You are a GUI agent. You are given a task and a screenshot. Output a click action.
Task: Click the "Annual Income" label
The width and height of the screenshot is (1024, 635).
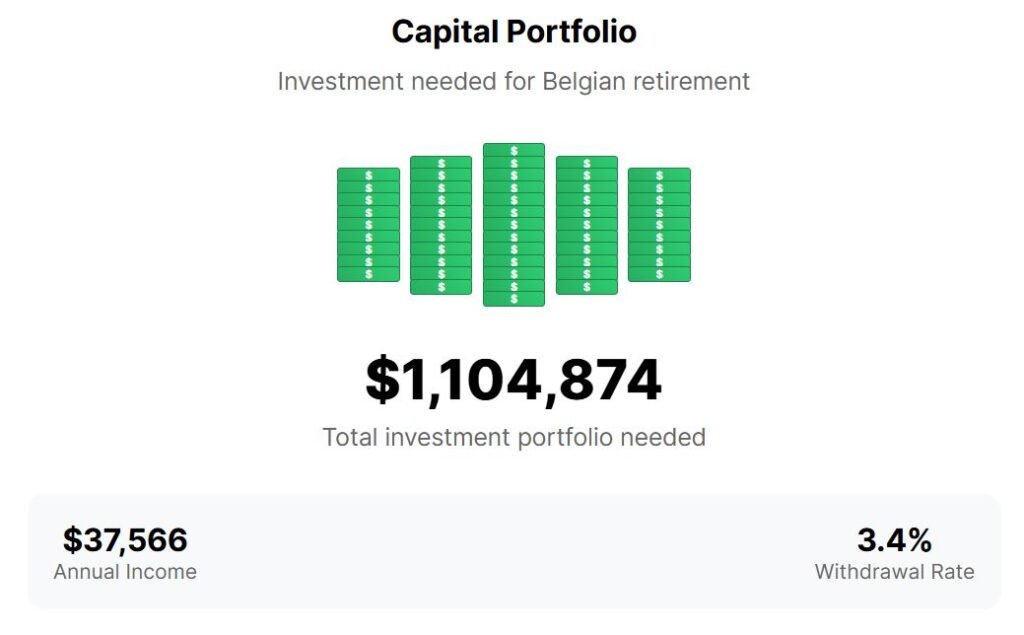click(125, 572)
